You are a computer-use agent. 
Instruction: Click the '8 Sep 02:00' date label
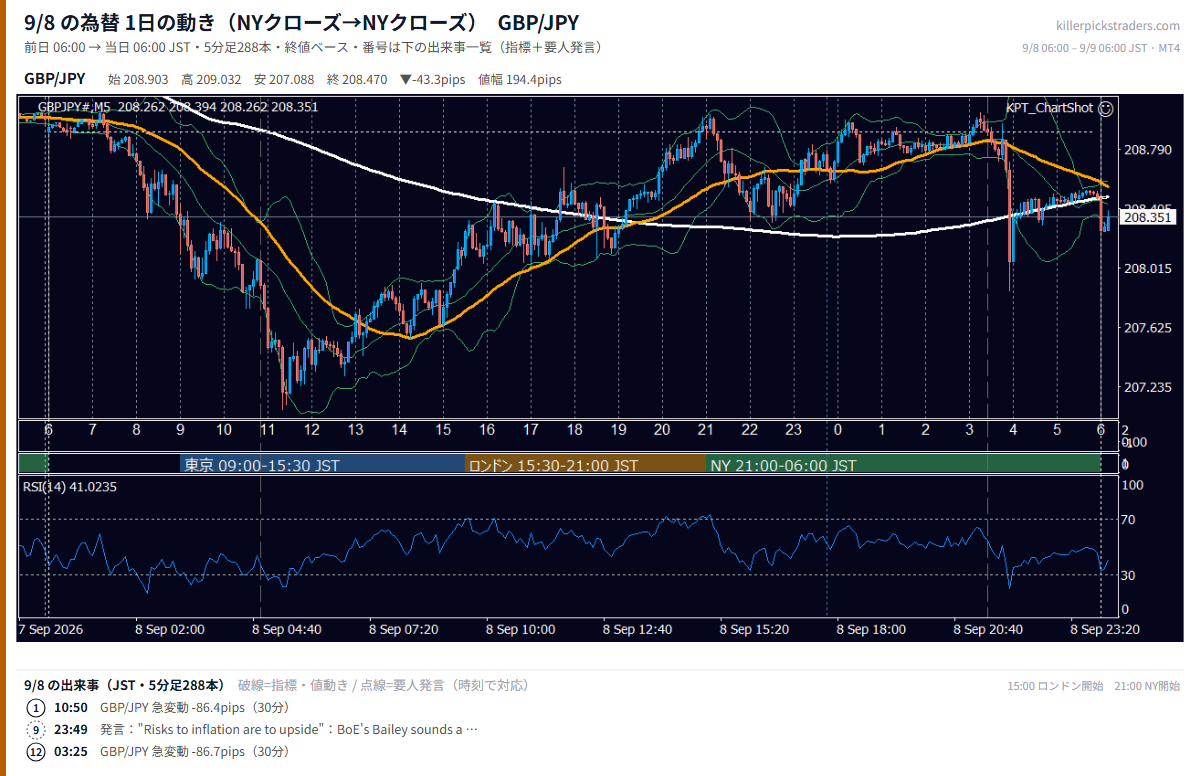170,630
